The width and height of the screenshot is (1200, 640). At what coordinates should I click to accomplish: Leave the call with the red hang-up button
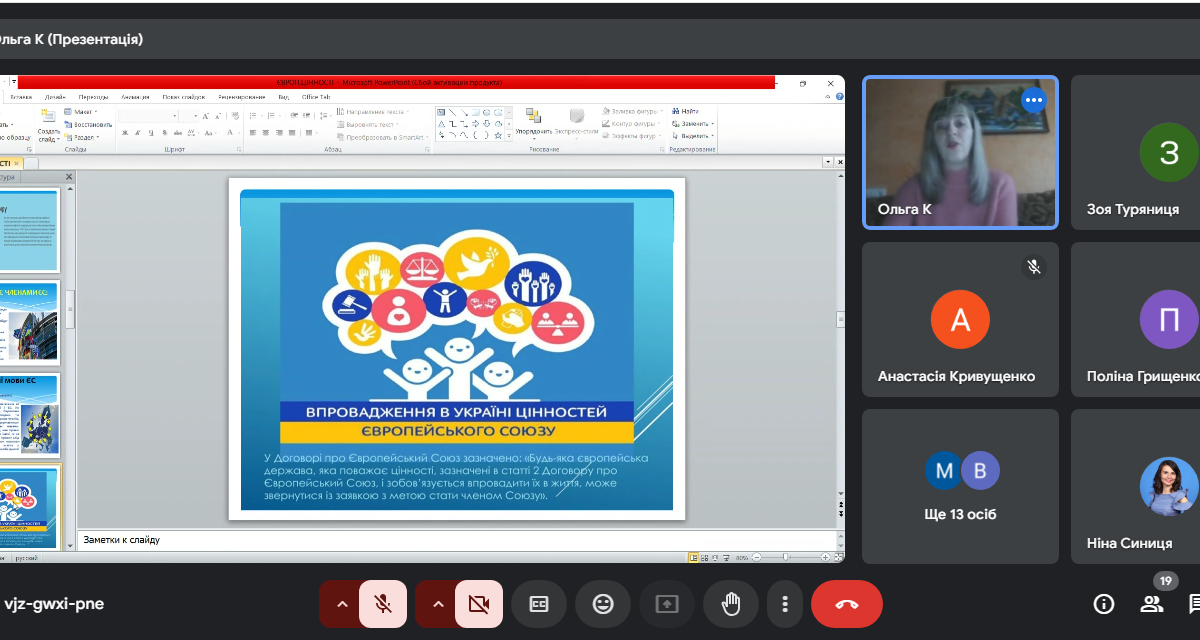(847, 604)
